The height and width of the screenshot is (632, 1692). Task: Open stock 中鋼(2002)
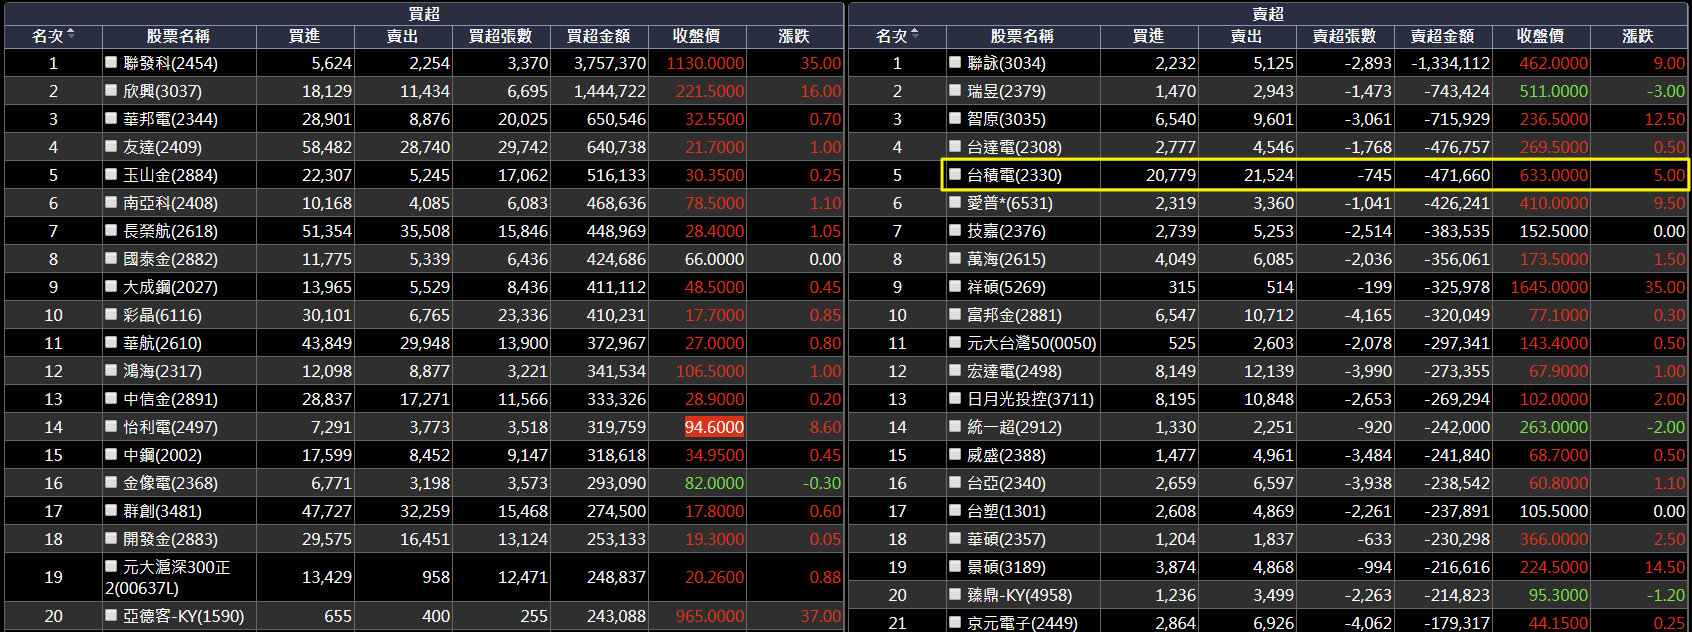tap(162, 455)
